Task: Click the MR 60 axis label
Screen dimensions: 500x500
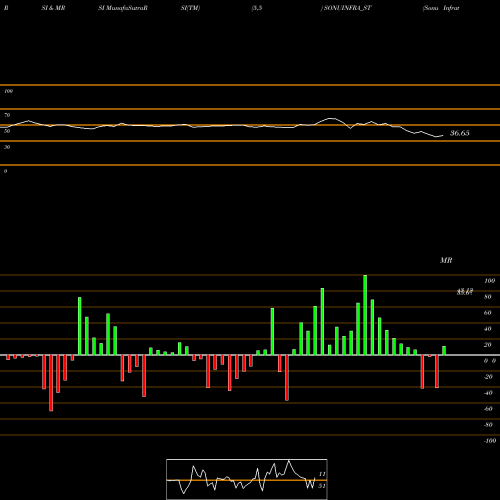Action: [488, 313]
